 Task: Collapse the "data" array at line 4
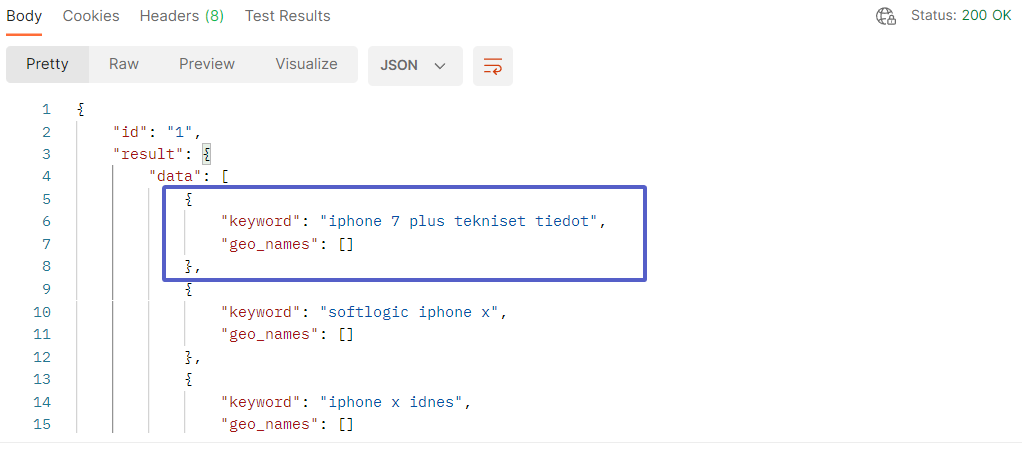pyautogui.click(x=226, y=177)
